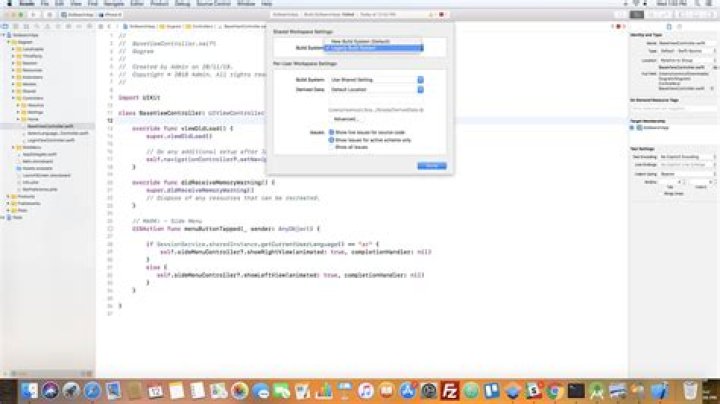Open Line Endings dropdown in inspector

click(687, 165)
